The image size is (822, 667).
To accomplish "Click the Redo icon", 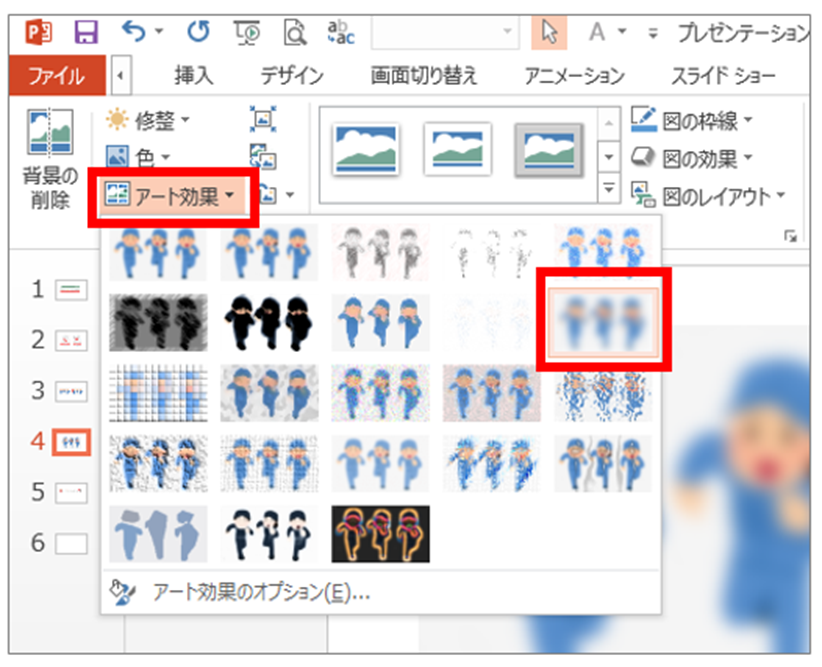I will tap(199, 31).
